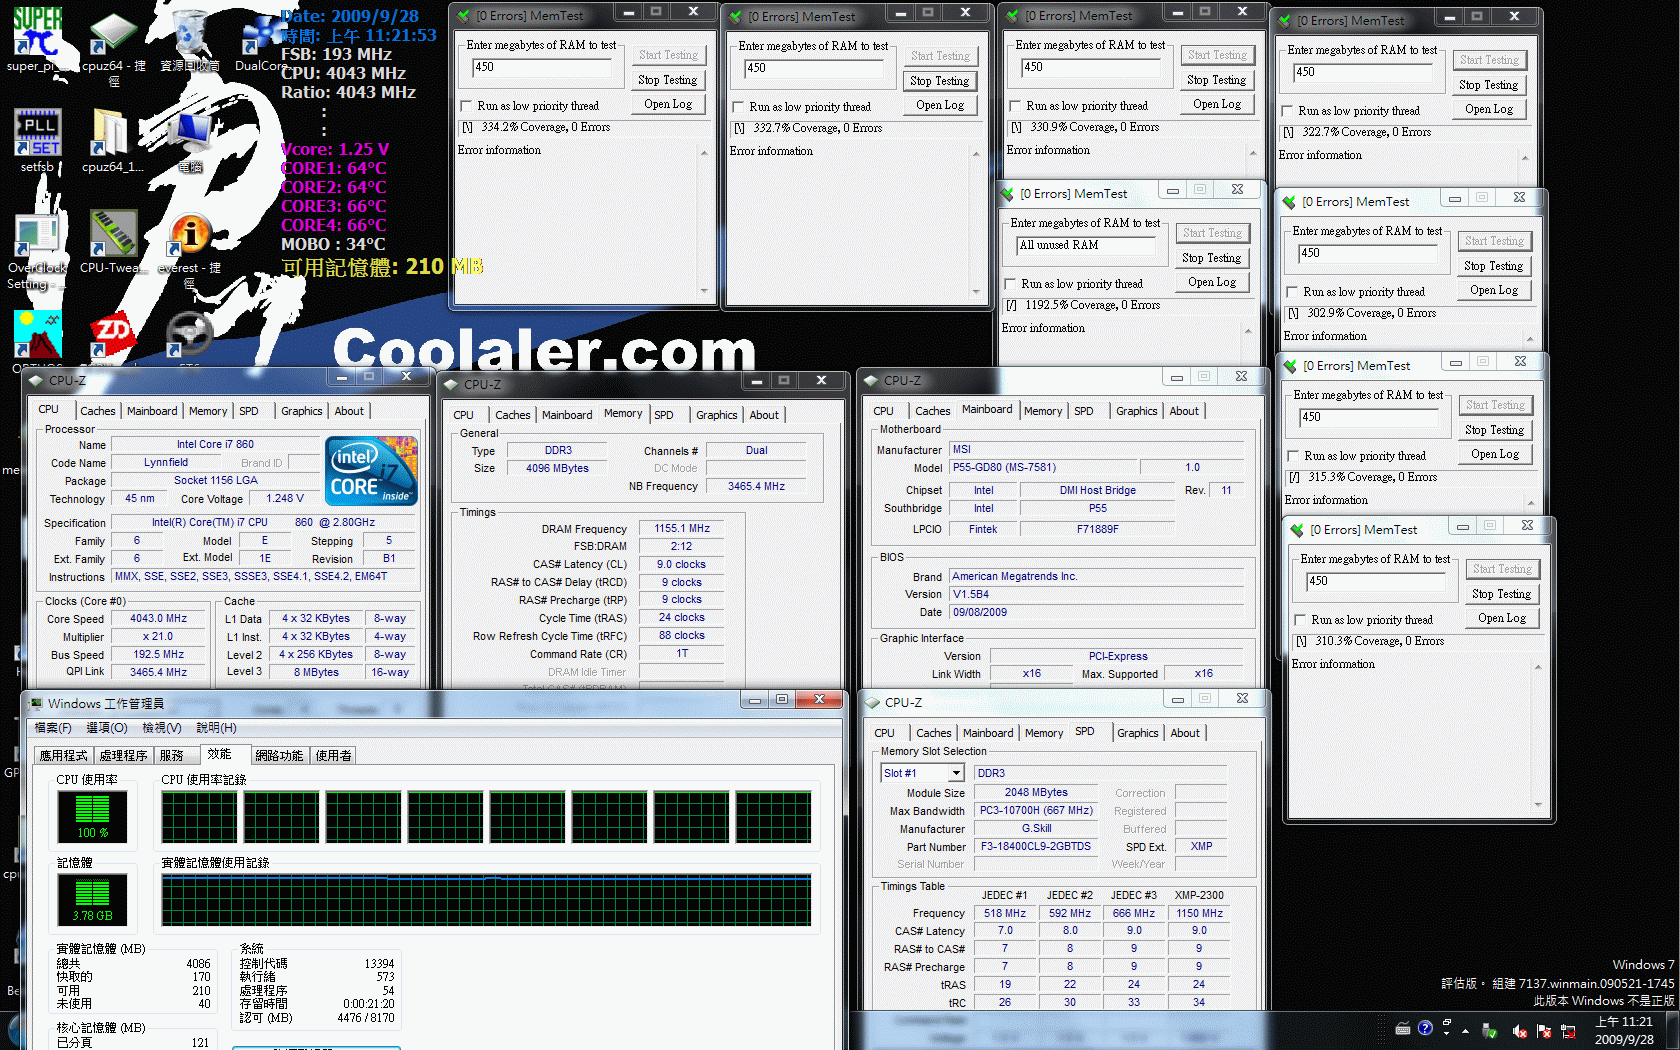Click the keyboard language bar tray icon
The height and width of the screenshot is (1050, 1680).
click(x=1403, y=1029)
